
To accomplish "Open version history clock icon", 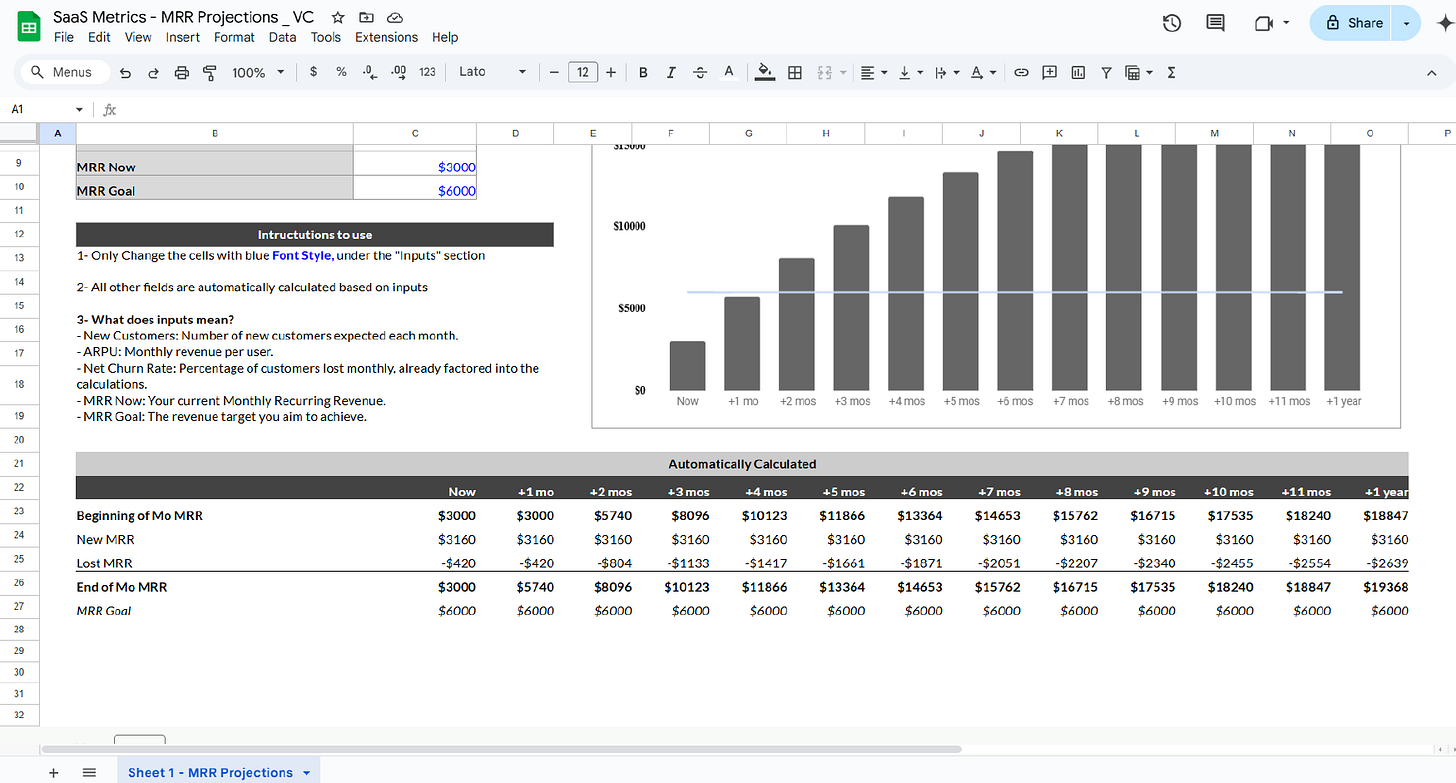I will coord(1172,23).
